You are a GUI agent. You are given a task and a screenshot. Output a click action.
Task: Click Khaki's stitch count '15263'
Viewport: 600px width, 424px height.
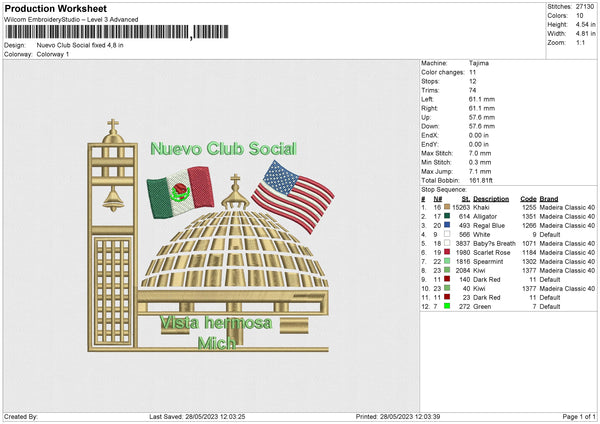pyautogui.click(x=461, y=207)
